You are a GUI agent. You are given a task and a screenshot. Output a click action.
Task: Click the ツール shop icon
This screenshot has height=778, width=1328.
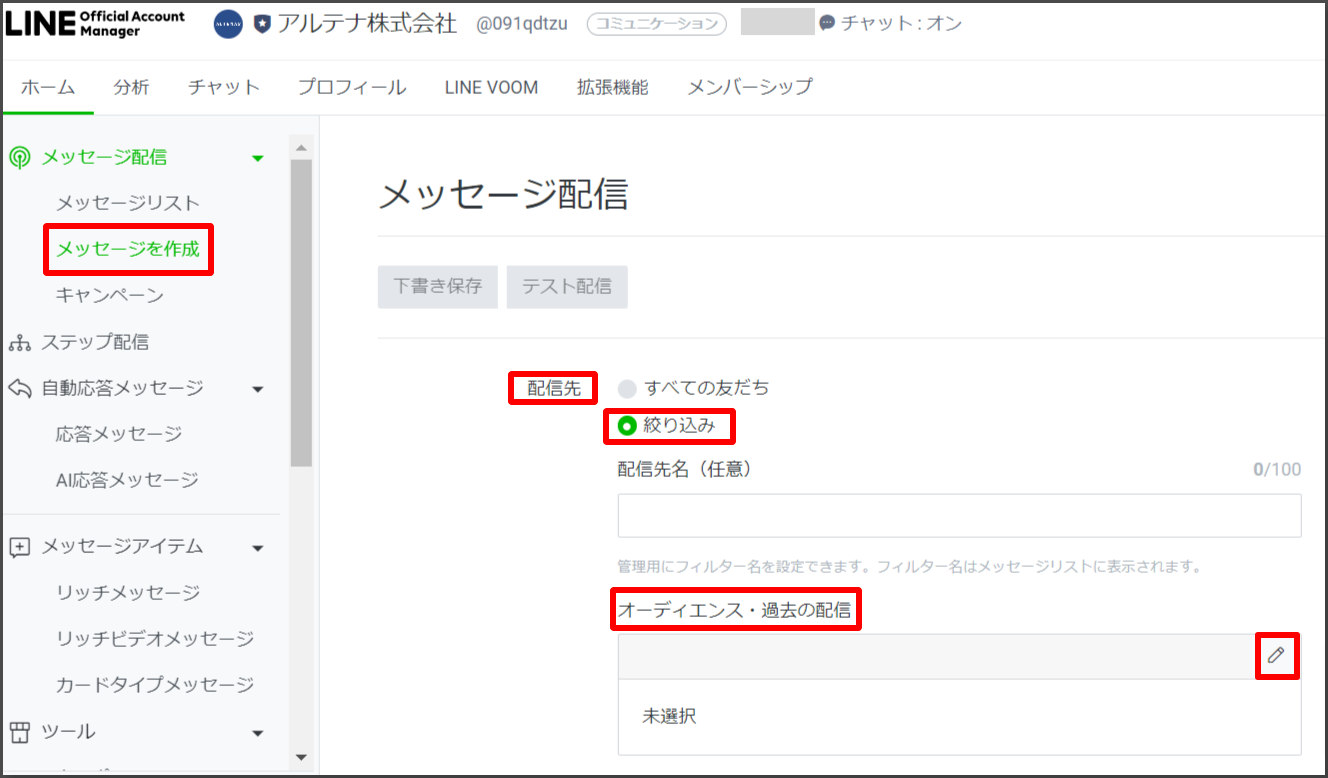click(x=19, y=732)
